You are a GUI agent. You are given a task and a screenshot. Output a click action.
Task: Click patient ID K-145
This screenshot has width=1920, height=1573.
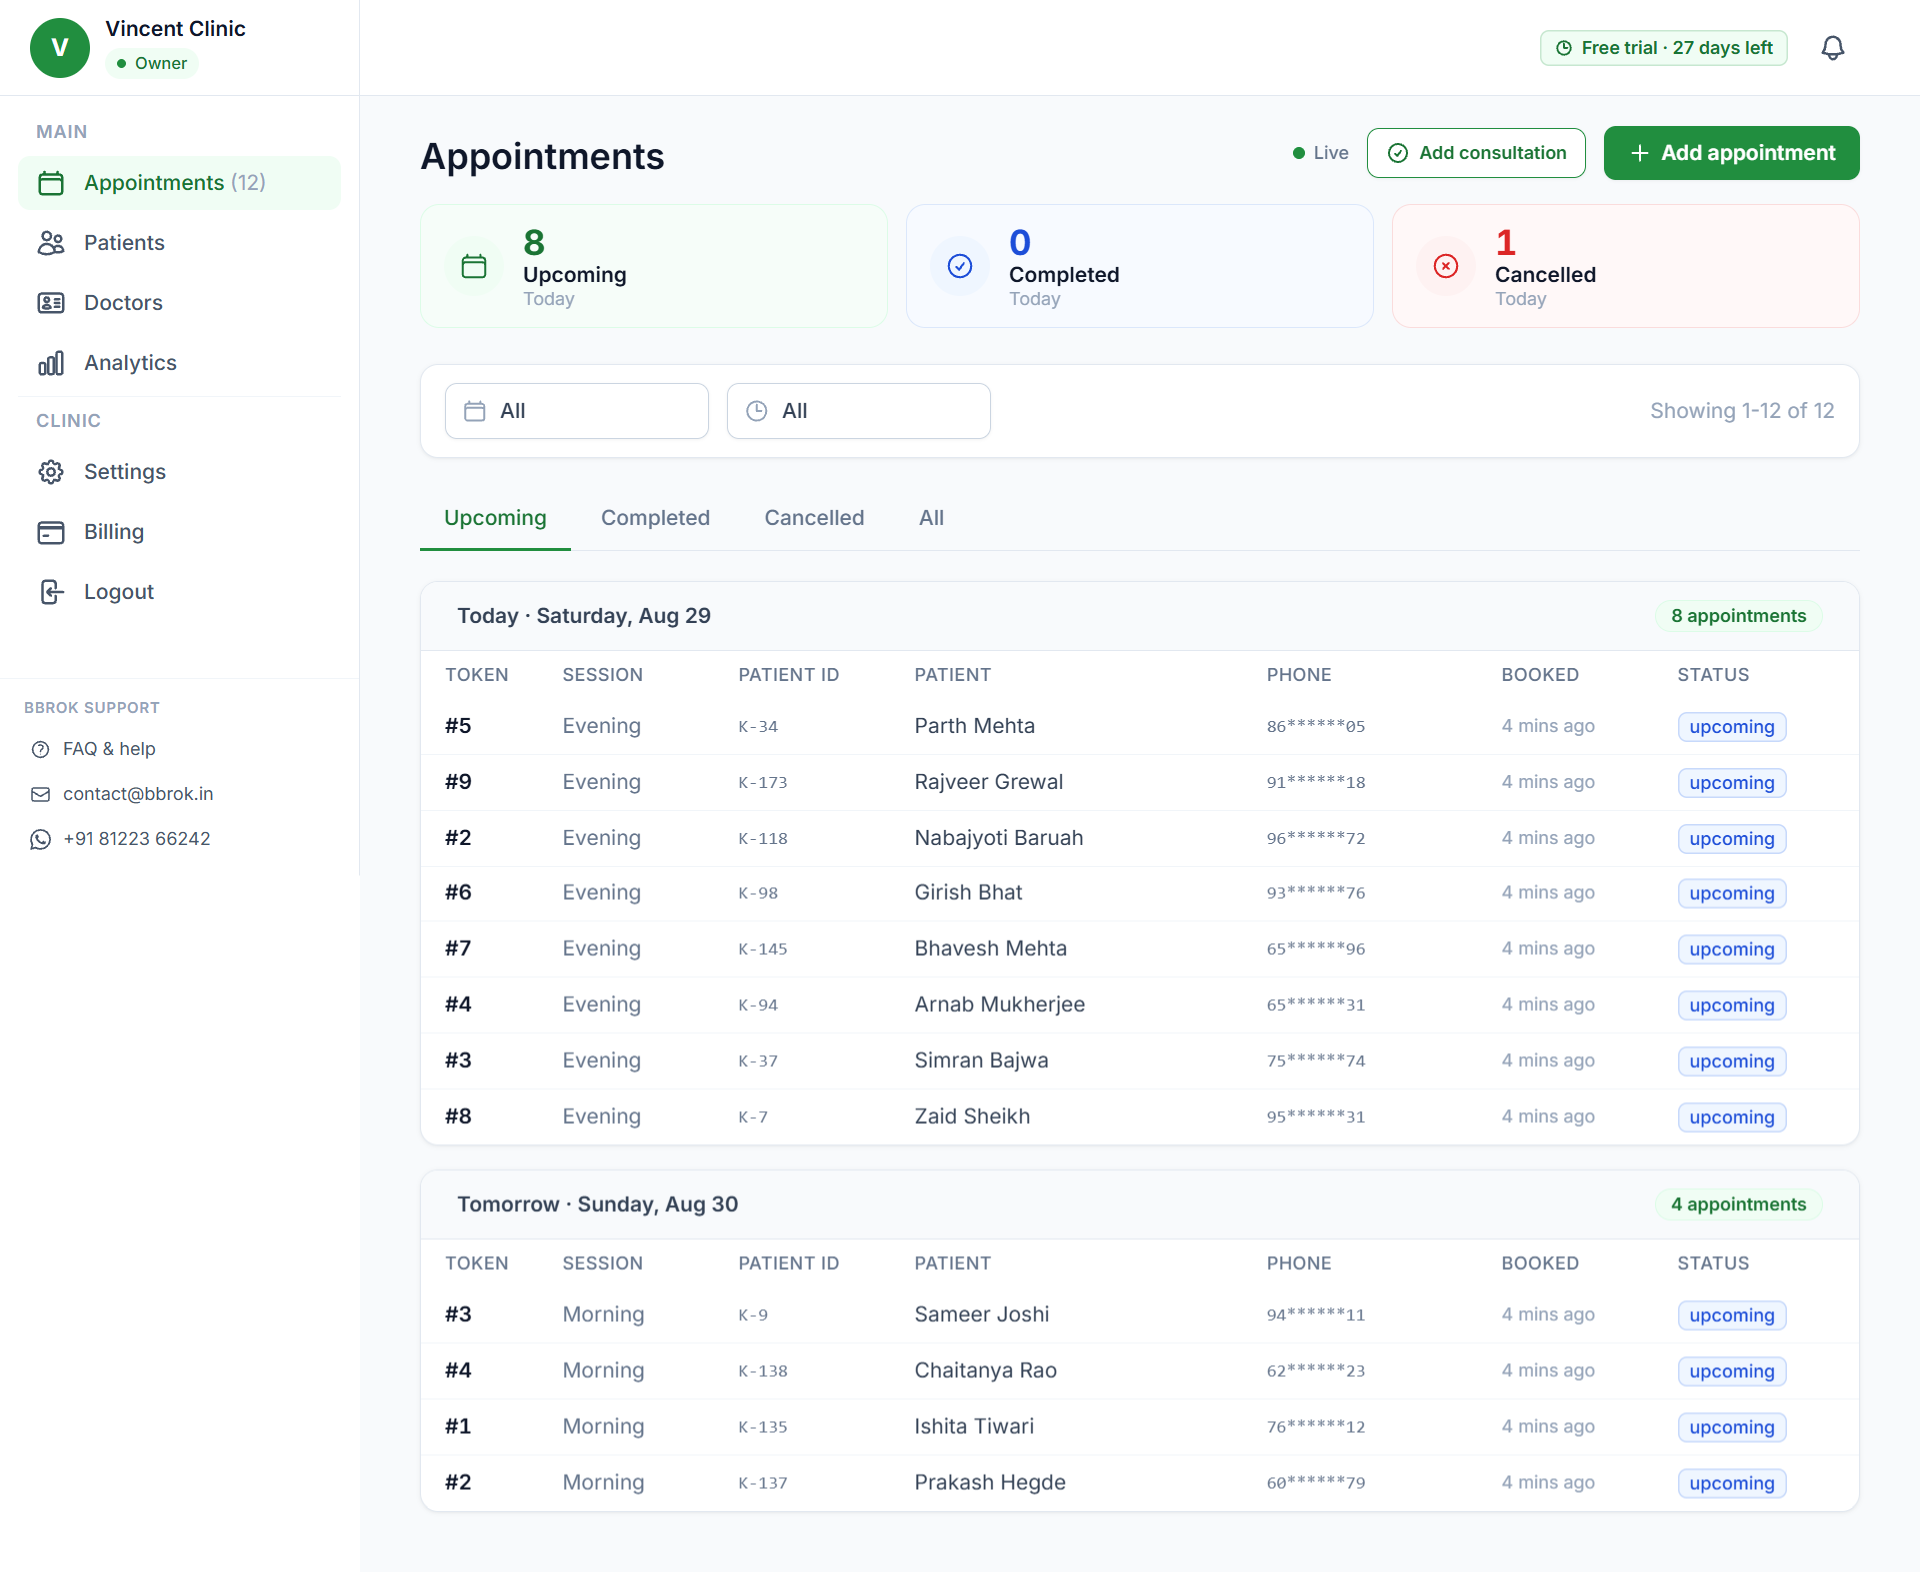tap(763, 949)
